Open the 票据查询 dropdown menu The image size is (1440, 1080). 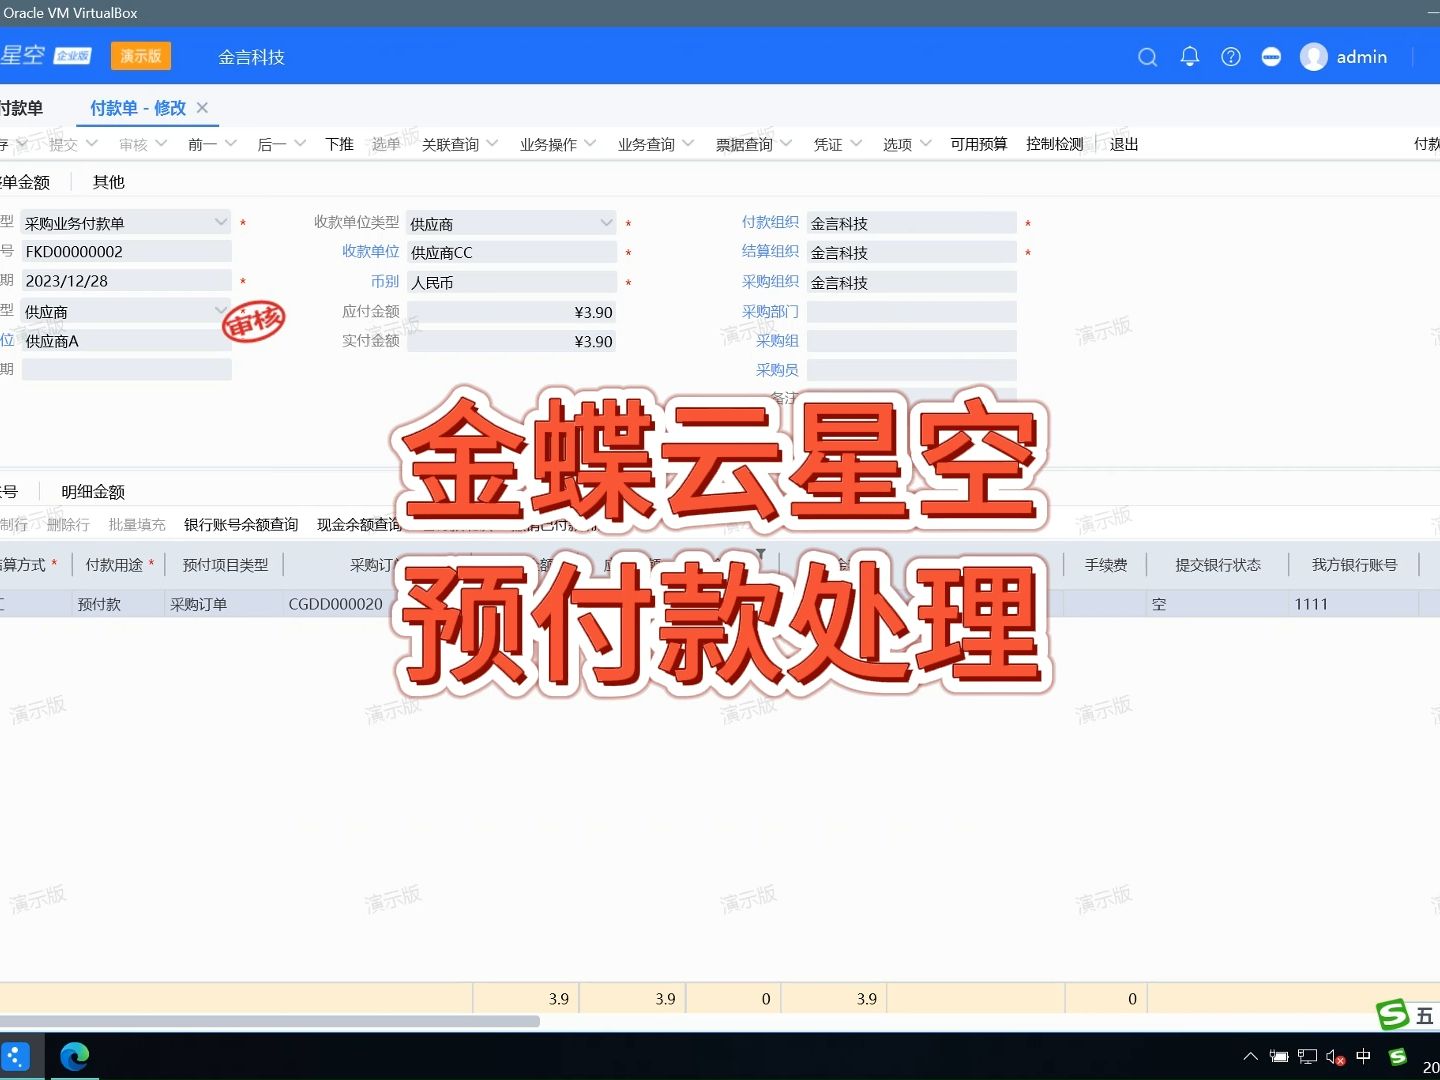point(753,144)
